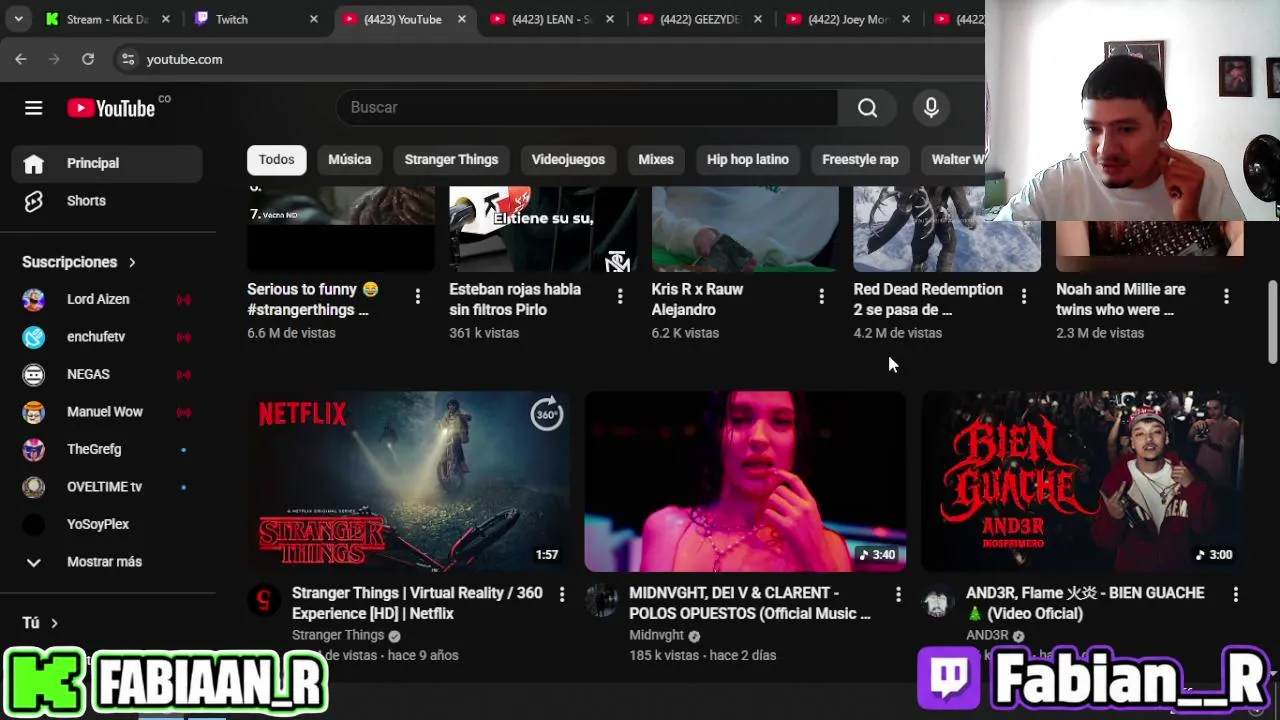Open Midnvght channel name link

[657, 635]
